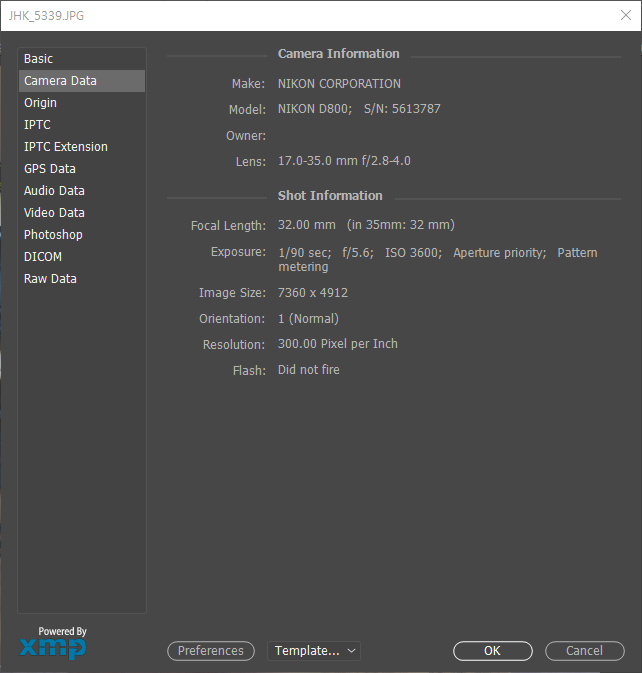The height and width of the screenshot is (673, 642).
Task: Select the NIKON D800 model text
Action: (315, 109)
